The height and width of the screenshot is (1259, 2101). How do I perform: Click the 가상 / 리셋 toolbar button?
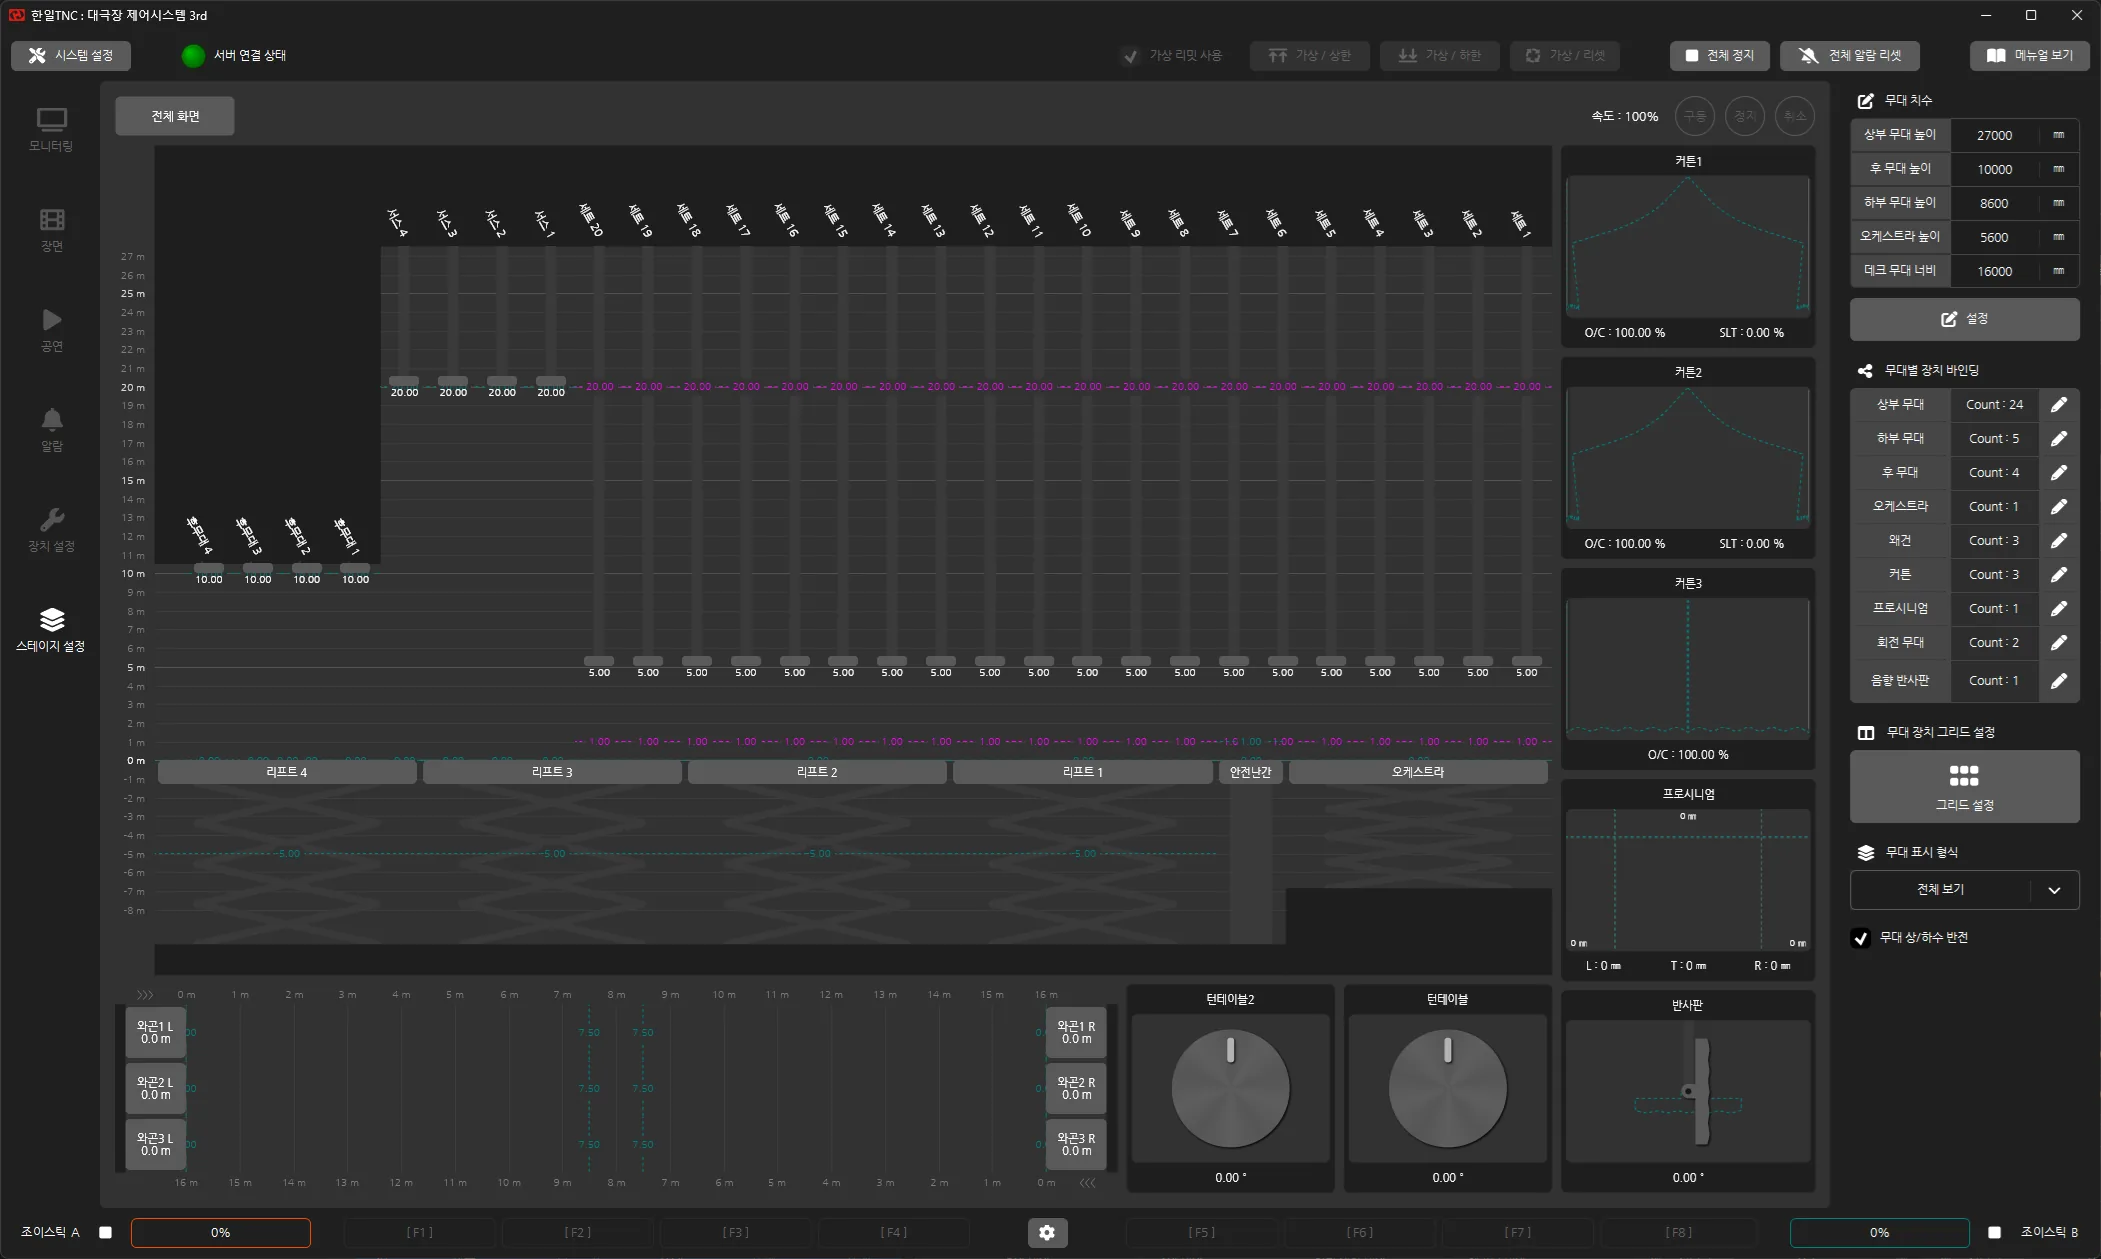1565,56
